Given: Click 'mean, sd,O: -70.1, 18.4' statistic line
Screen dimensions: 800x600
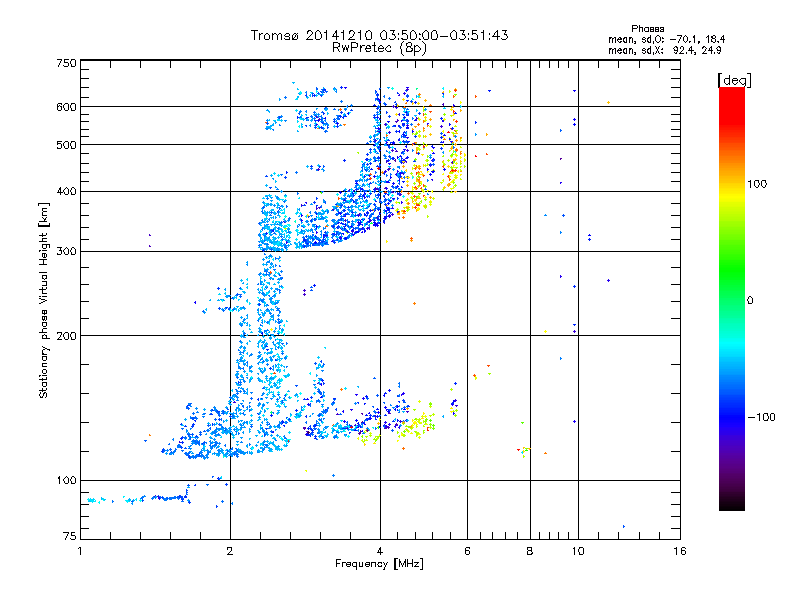Looking at the screenshot, I should 666,39.
